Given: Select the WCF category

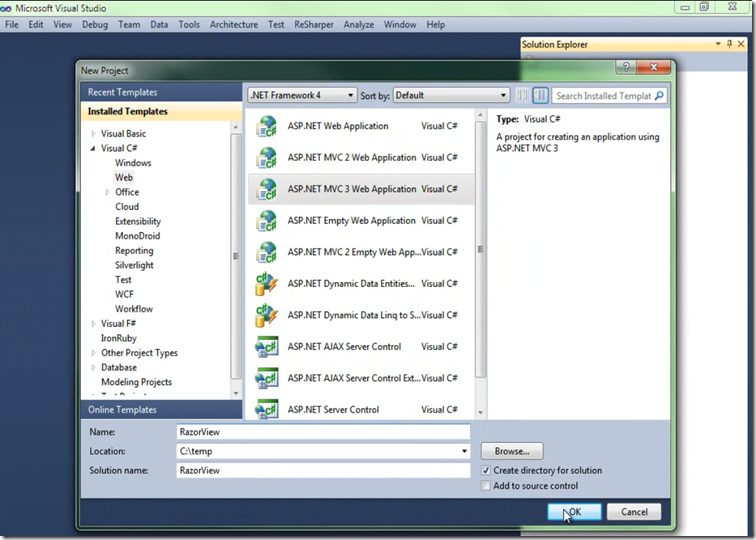Looking at the screenshot, I should pos(124,294).
